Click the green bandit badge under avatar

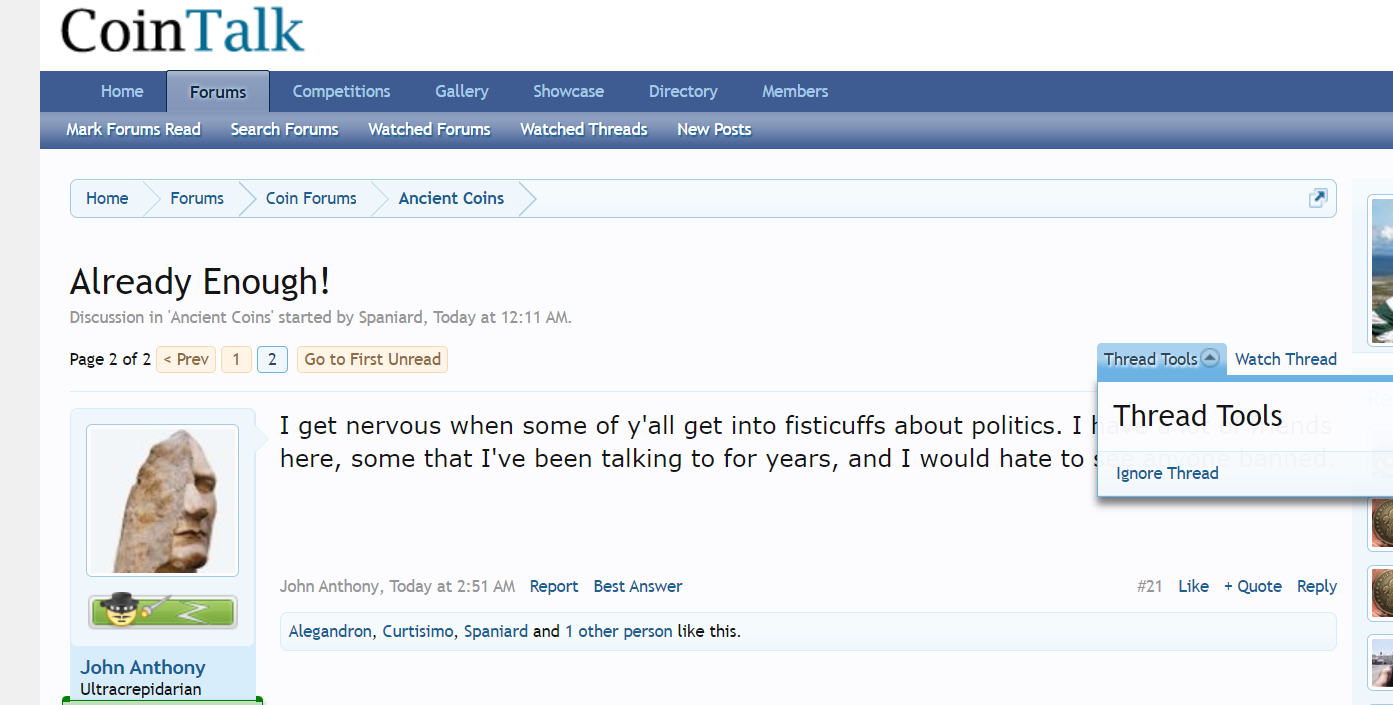coord(162,611)
